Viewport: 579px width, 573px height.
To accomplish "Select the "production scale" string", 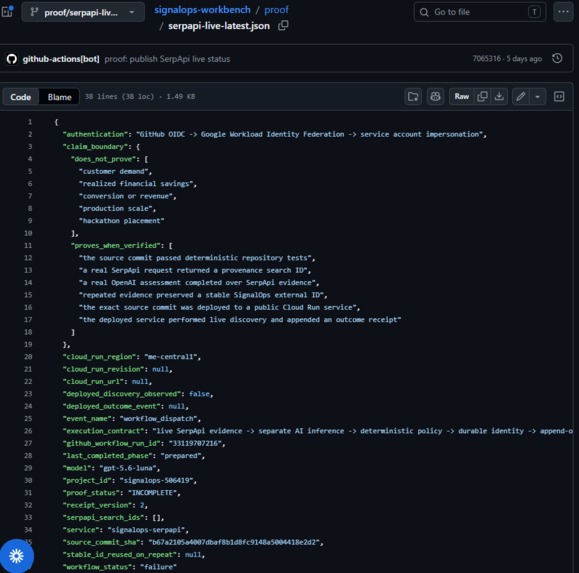I will coord(116,209).
